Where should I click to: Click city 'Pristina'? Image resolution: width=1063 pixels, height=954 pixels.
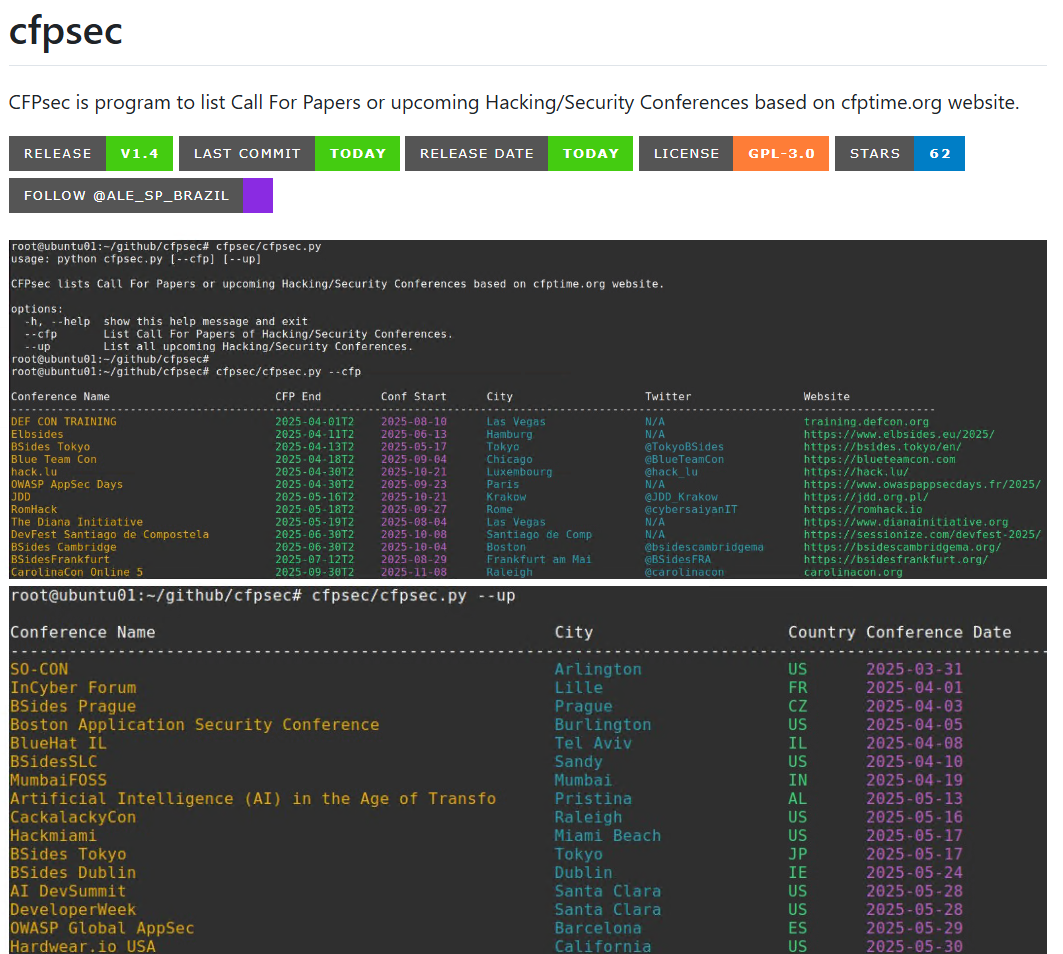(x=593, y=799)
